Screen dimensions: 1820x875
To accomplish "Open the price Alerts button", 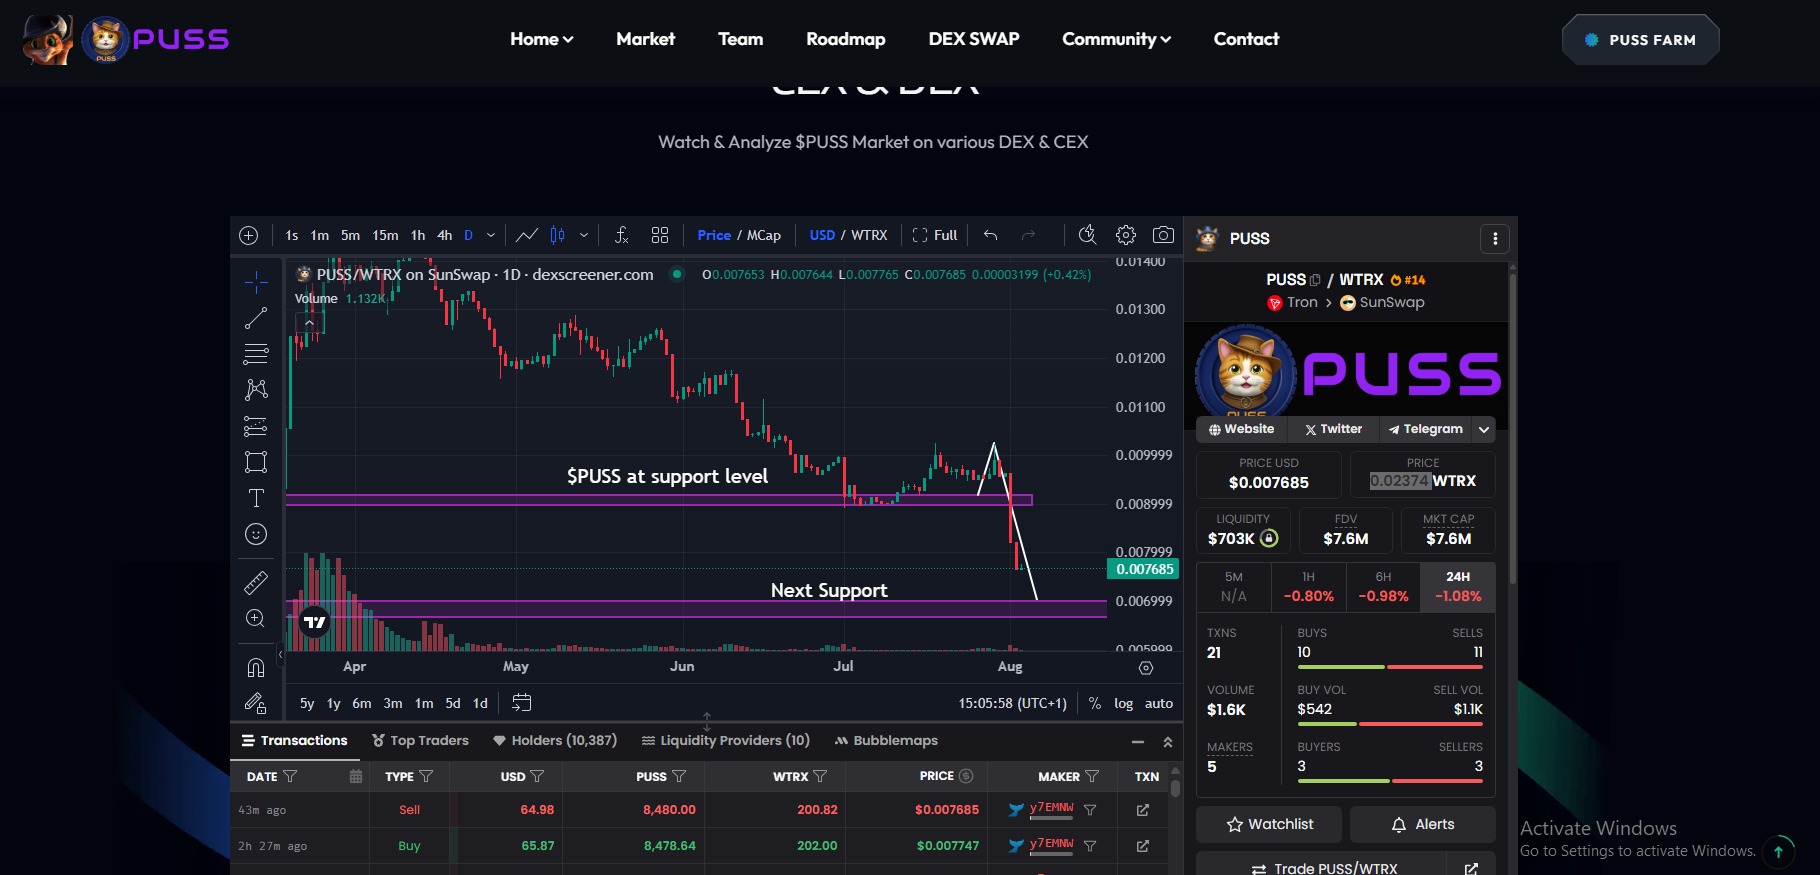I will tap(1423, 824).
